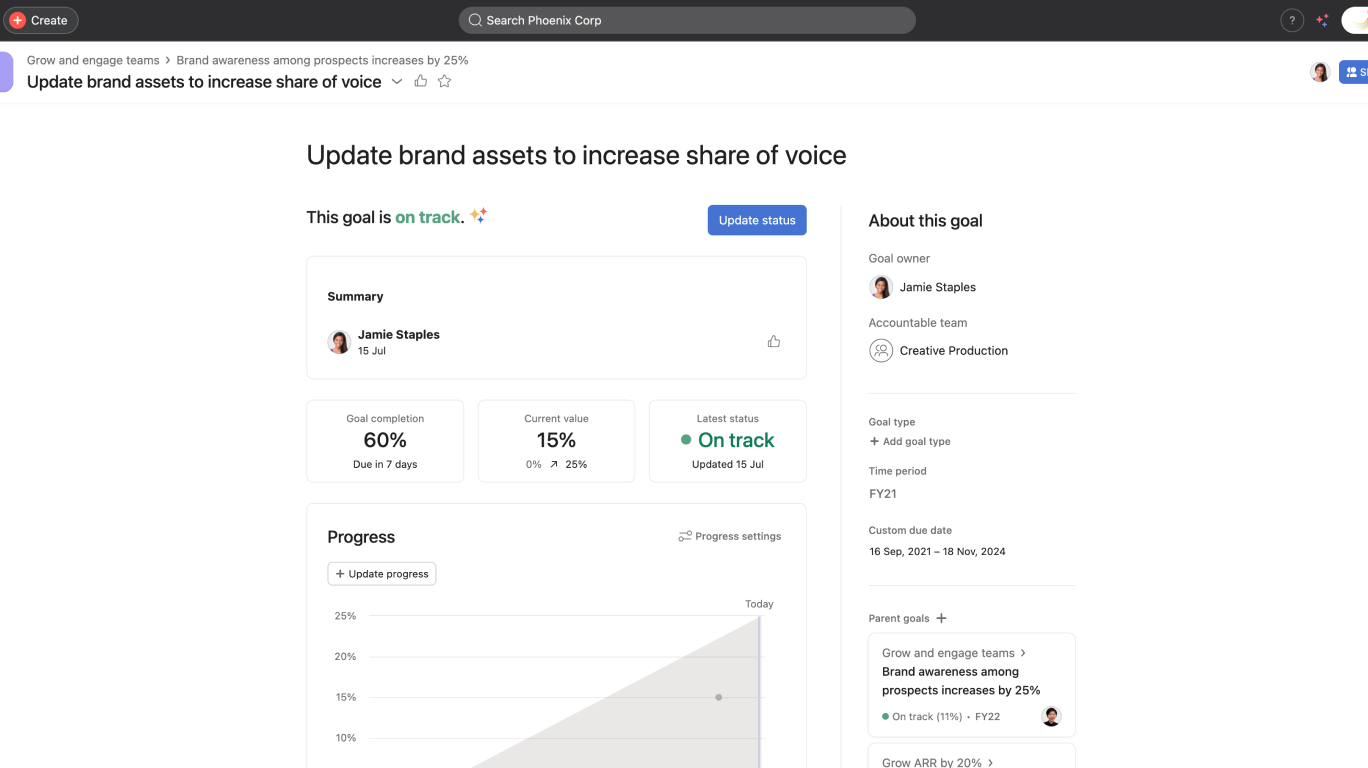Click the sparkle icon next to the on-track status
The image size is (1368, 768).
[x=478, y=215]
